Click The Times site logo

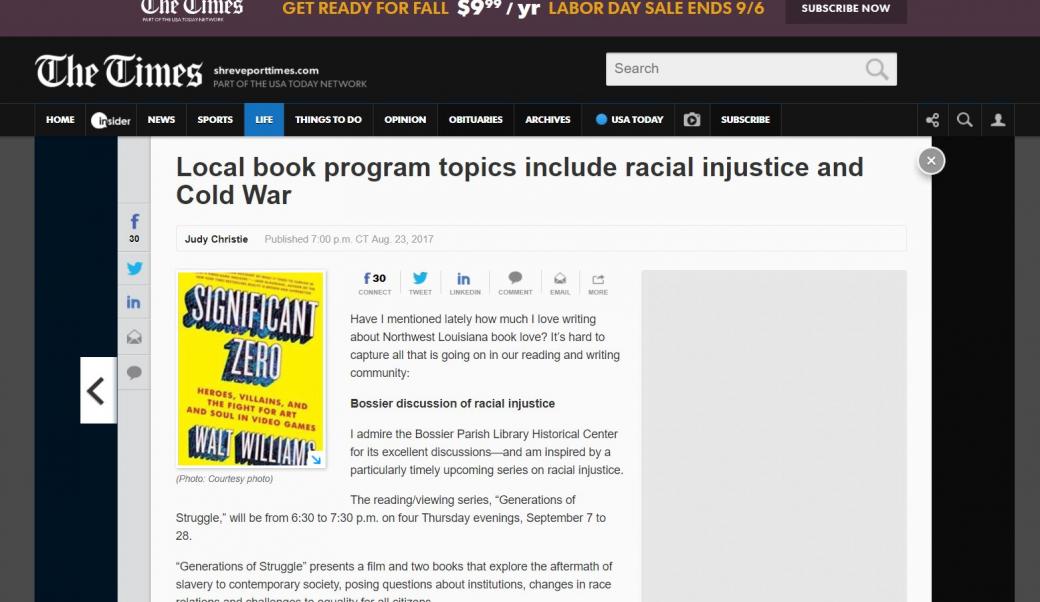119,71
